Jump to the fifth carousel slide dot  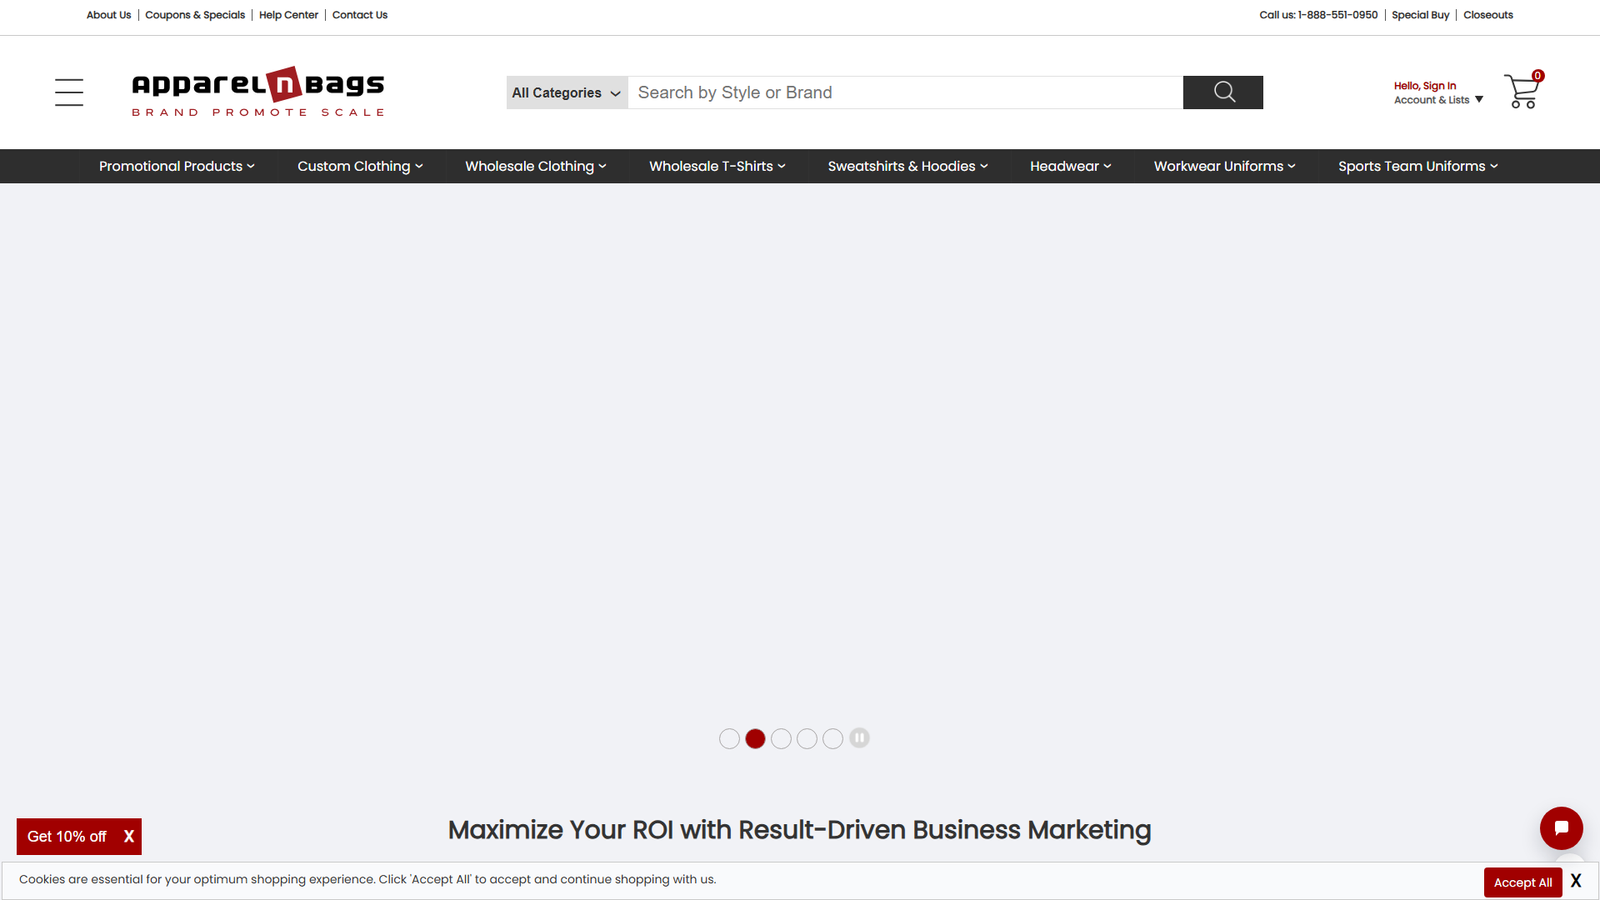833,739
